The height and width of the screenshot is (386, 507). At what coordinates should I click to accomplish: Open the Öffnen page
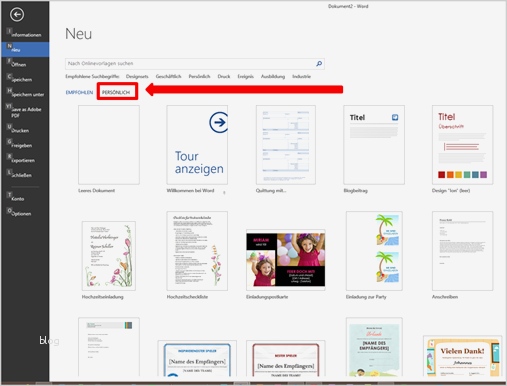tap(25, 64)
